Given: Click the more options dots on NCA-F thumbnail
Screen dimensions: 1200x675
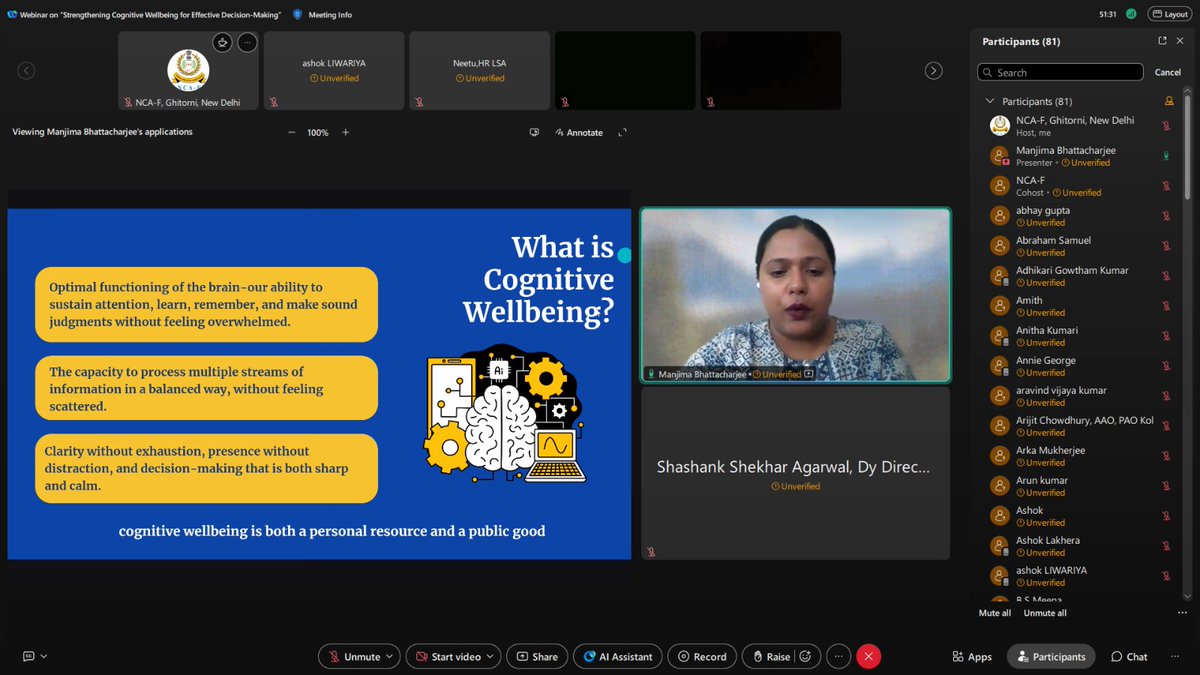Looking at the screenshot, I should (x=247, y=42).
